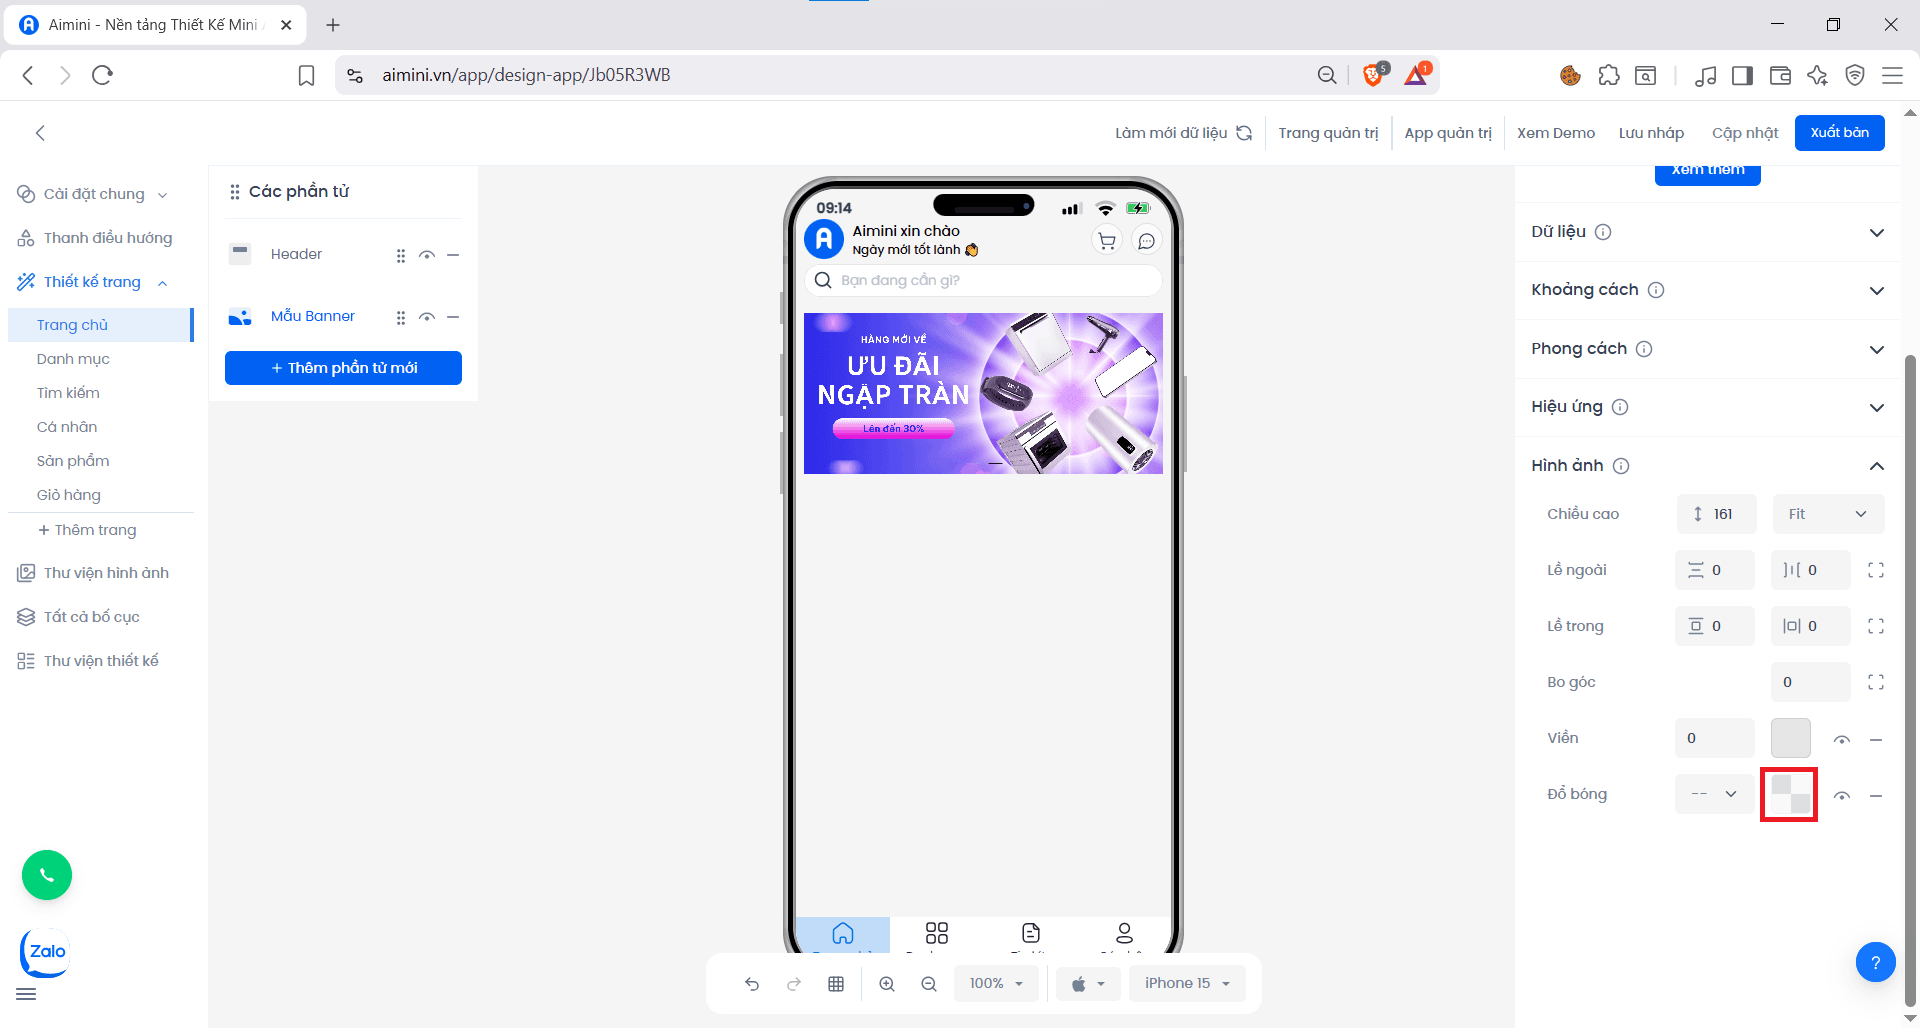
Task: Toggle the grid icon near zoom controls
Action: [836, 983]
